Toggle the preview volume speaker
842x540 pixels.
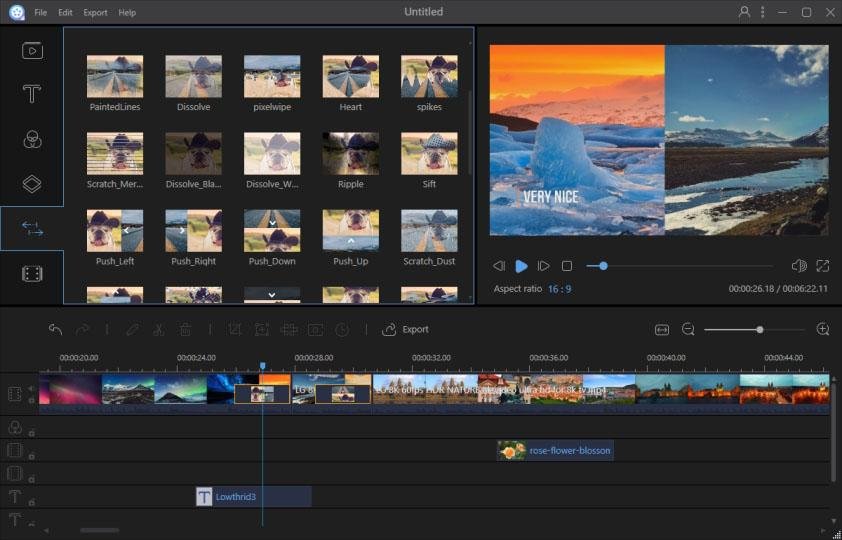tap(798, 266)
